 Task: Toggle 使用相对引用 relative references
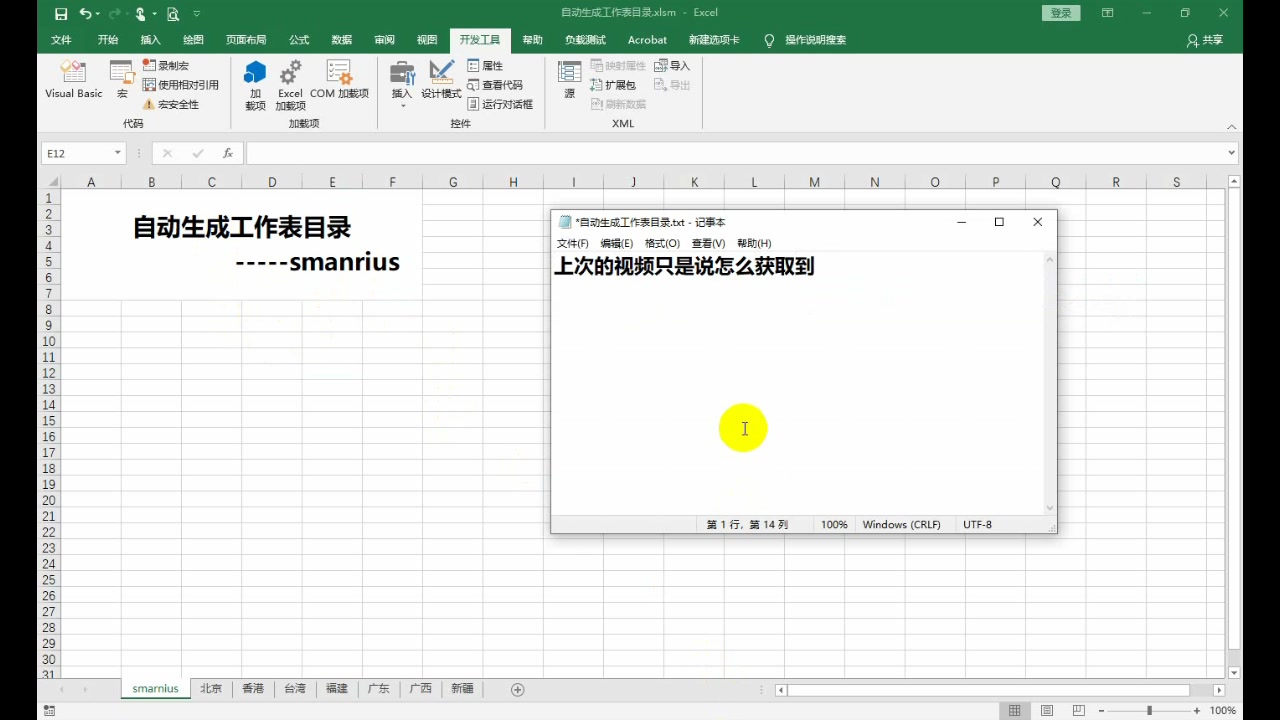coord(181,85)
